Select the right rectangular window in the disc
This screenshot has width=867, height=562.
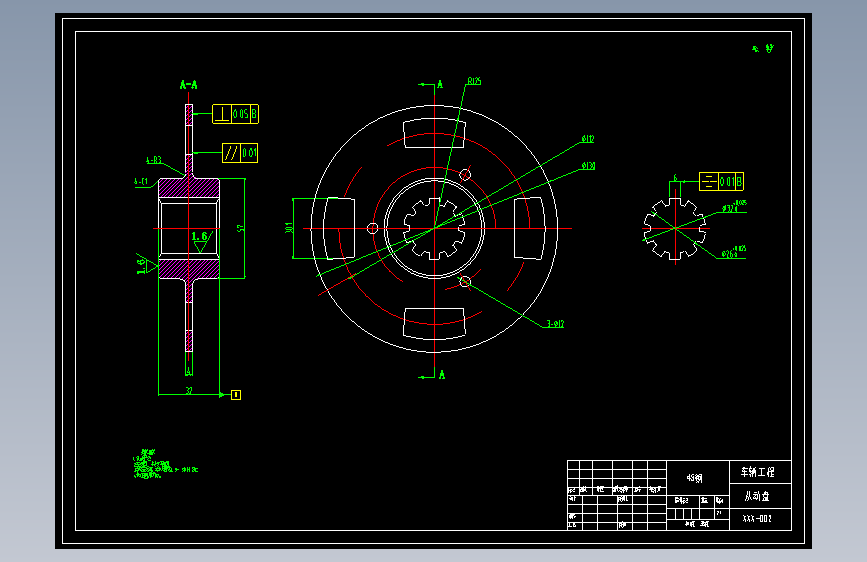coord(529,228)
